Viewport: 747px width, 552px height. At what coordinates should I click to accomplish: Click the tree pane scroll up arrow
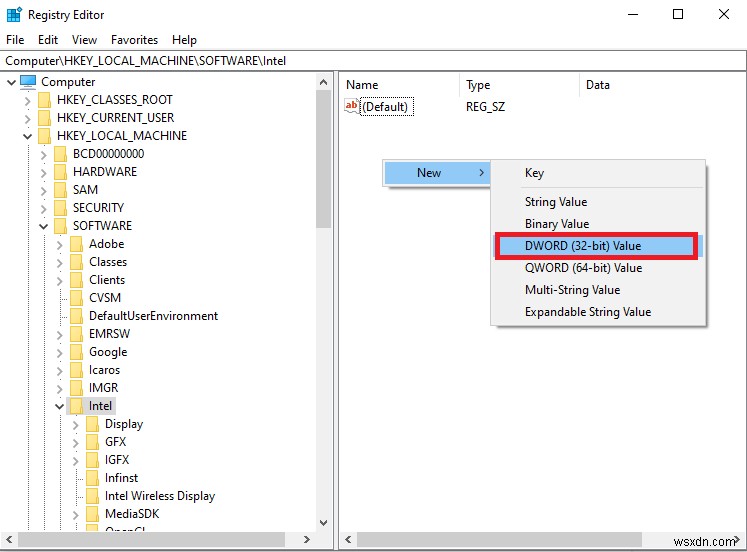[x=323, y=82]
